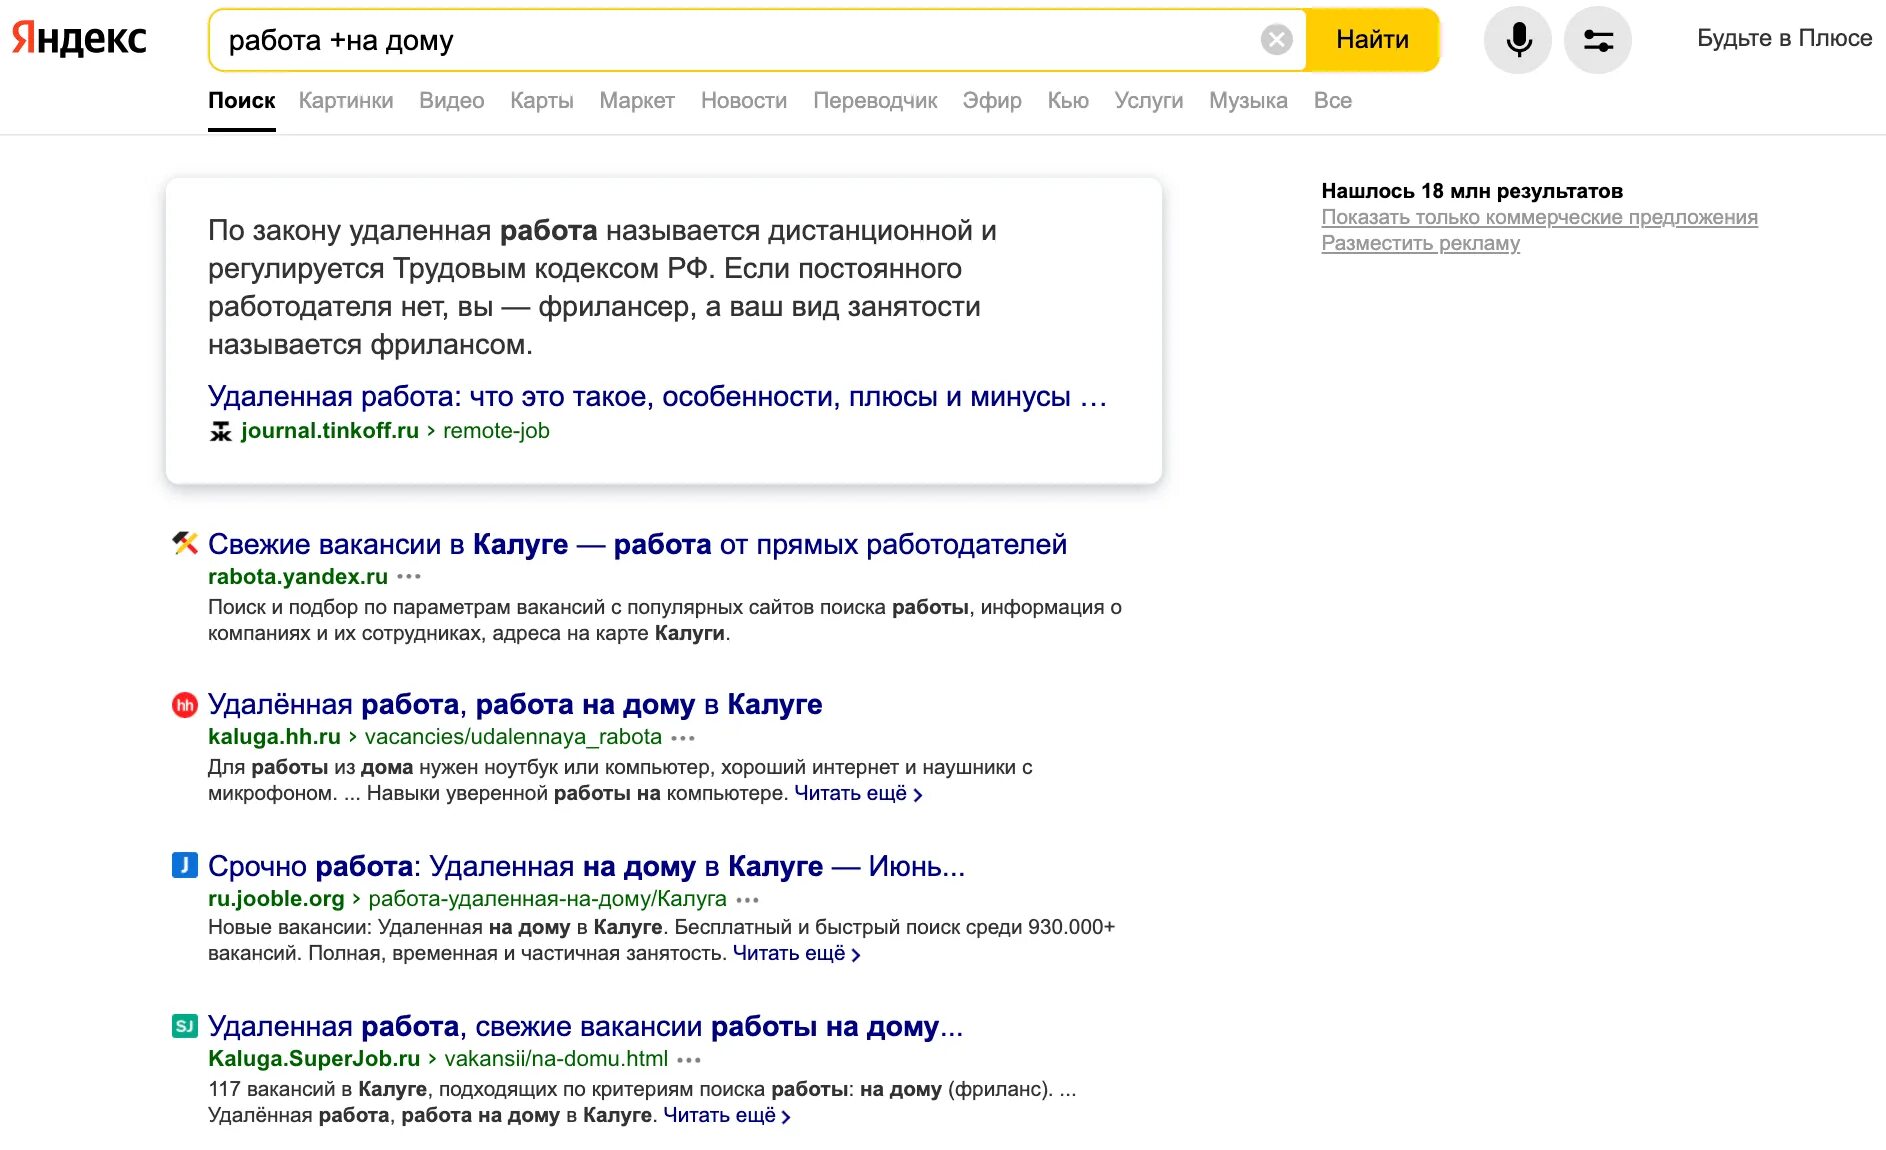Click the Нашлось 18 млн результатов text
The width and height of the screenshot is (1886, 1150).
[1472, 191]
